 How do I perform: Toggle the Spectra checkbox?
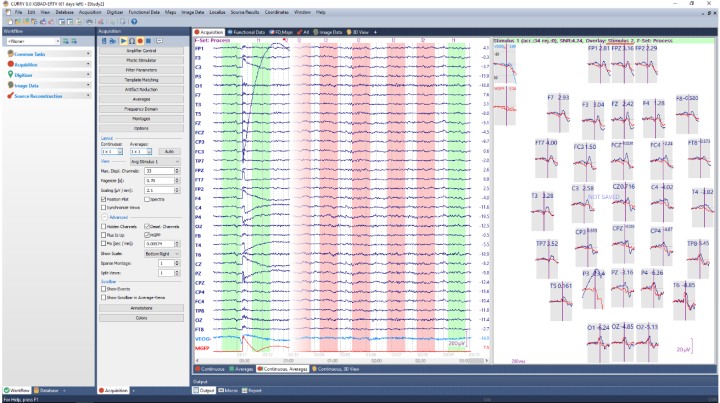147,199
